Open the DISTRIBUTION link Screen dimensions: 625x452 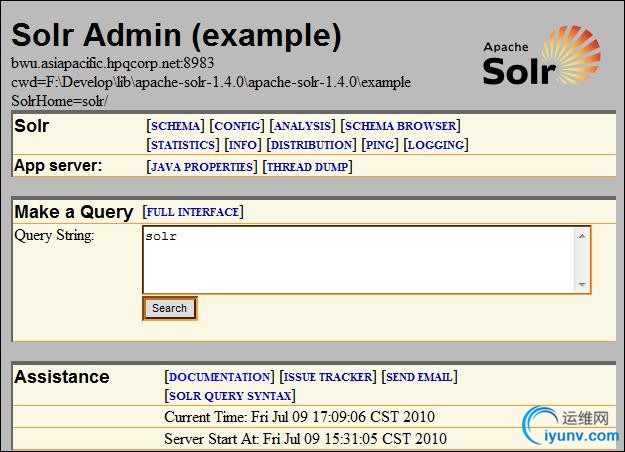(311, 145)
